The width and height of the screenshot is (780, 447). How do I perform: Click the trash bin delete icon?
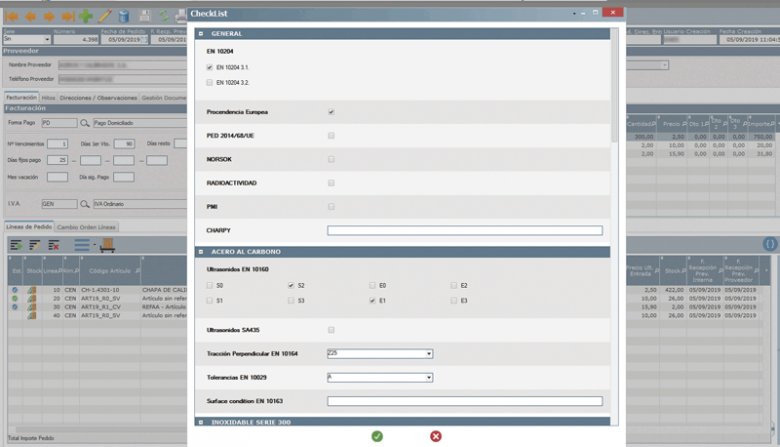pos(123,16)
